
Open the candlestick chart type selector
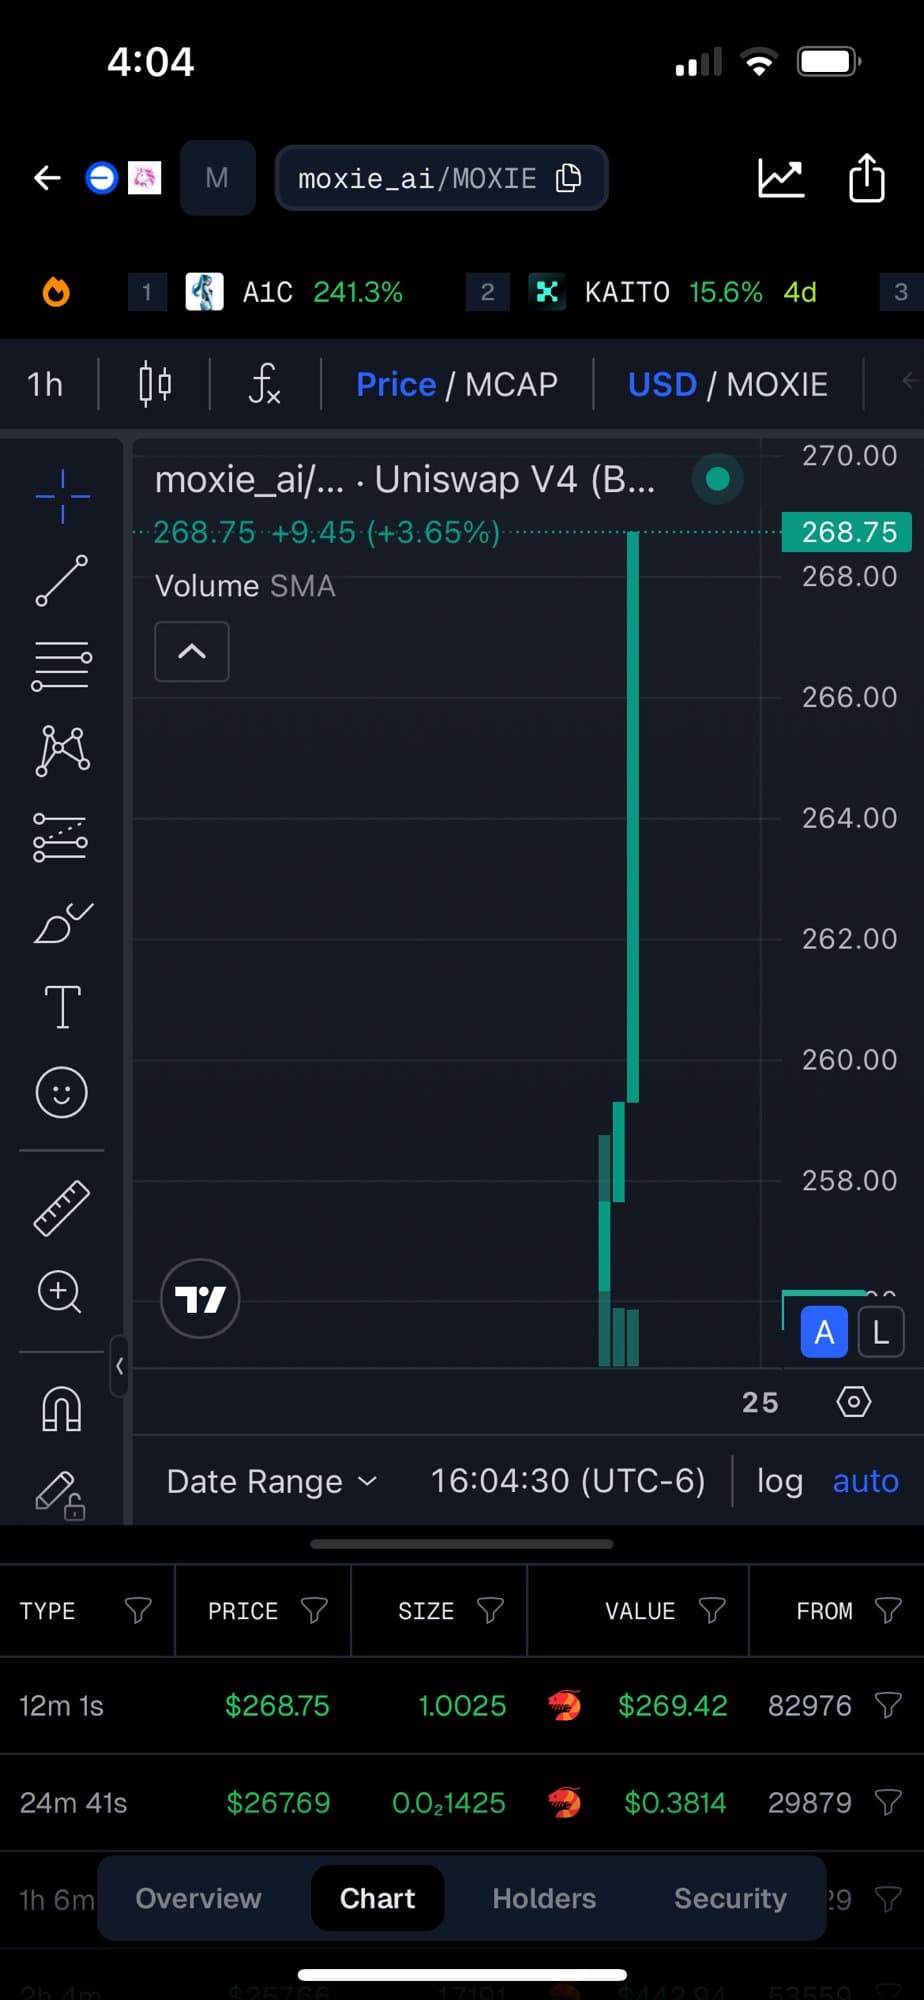tap(154, 384)
